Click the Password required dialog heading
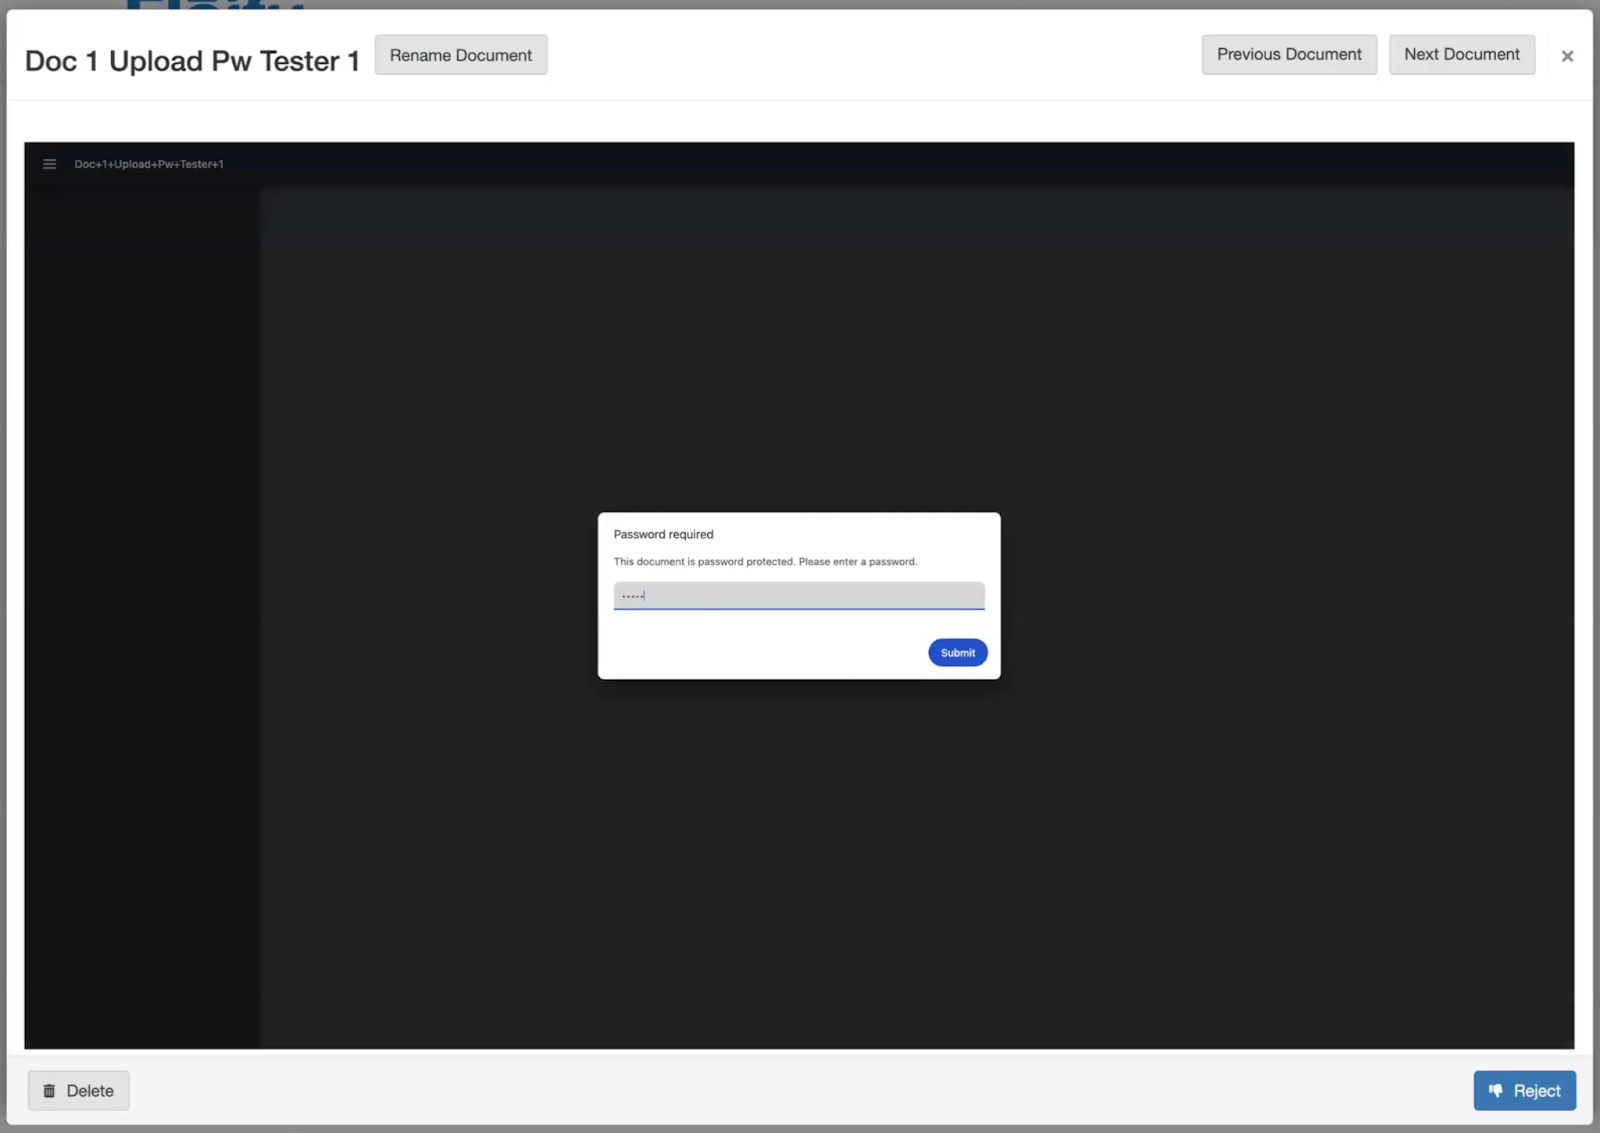This screenshot has height=1133, width=1600. (663, 534)
